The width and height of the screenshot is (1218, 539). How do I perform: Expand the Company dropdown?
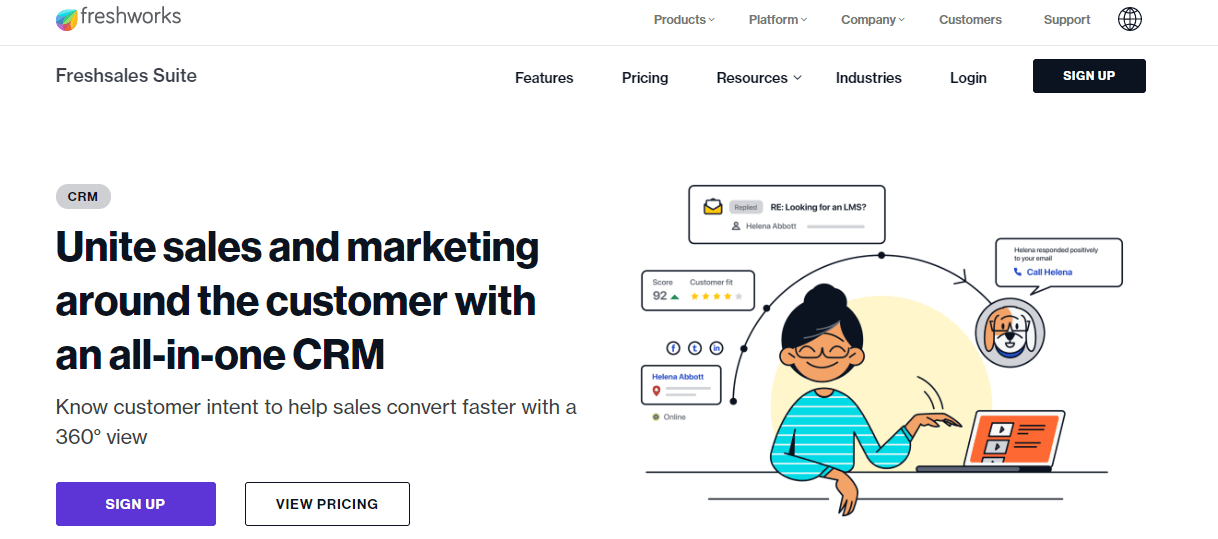coord(872,19)
